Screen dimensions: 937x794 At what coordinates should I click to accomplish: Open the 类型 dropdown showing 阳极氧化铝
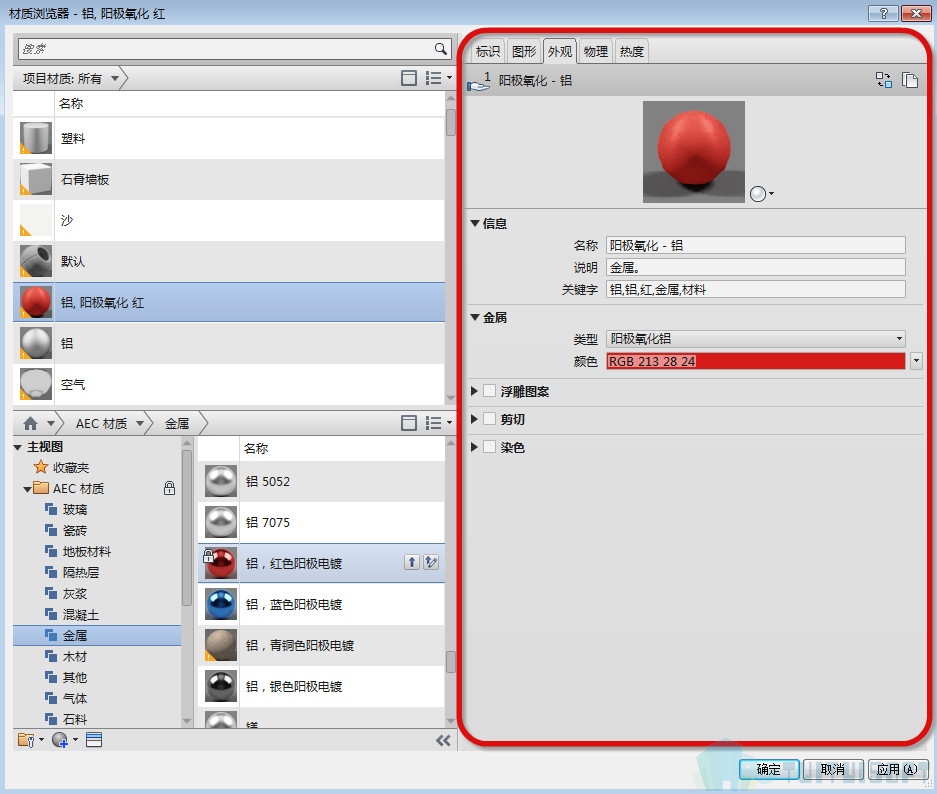coord(755,339)
